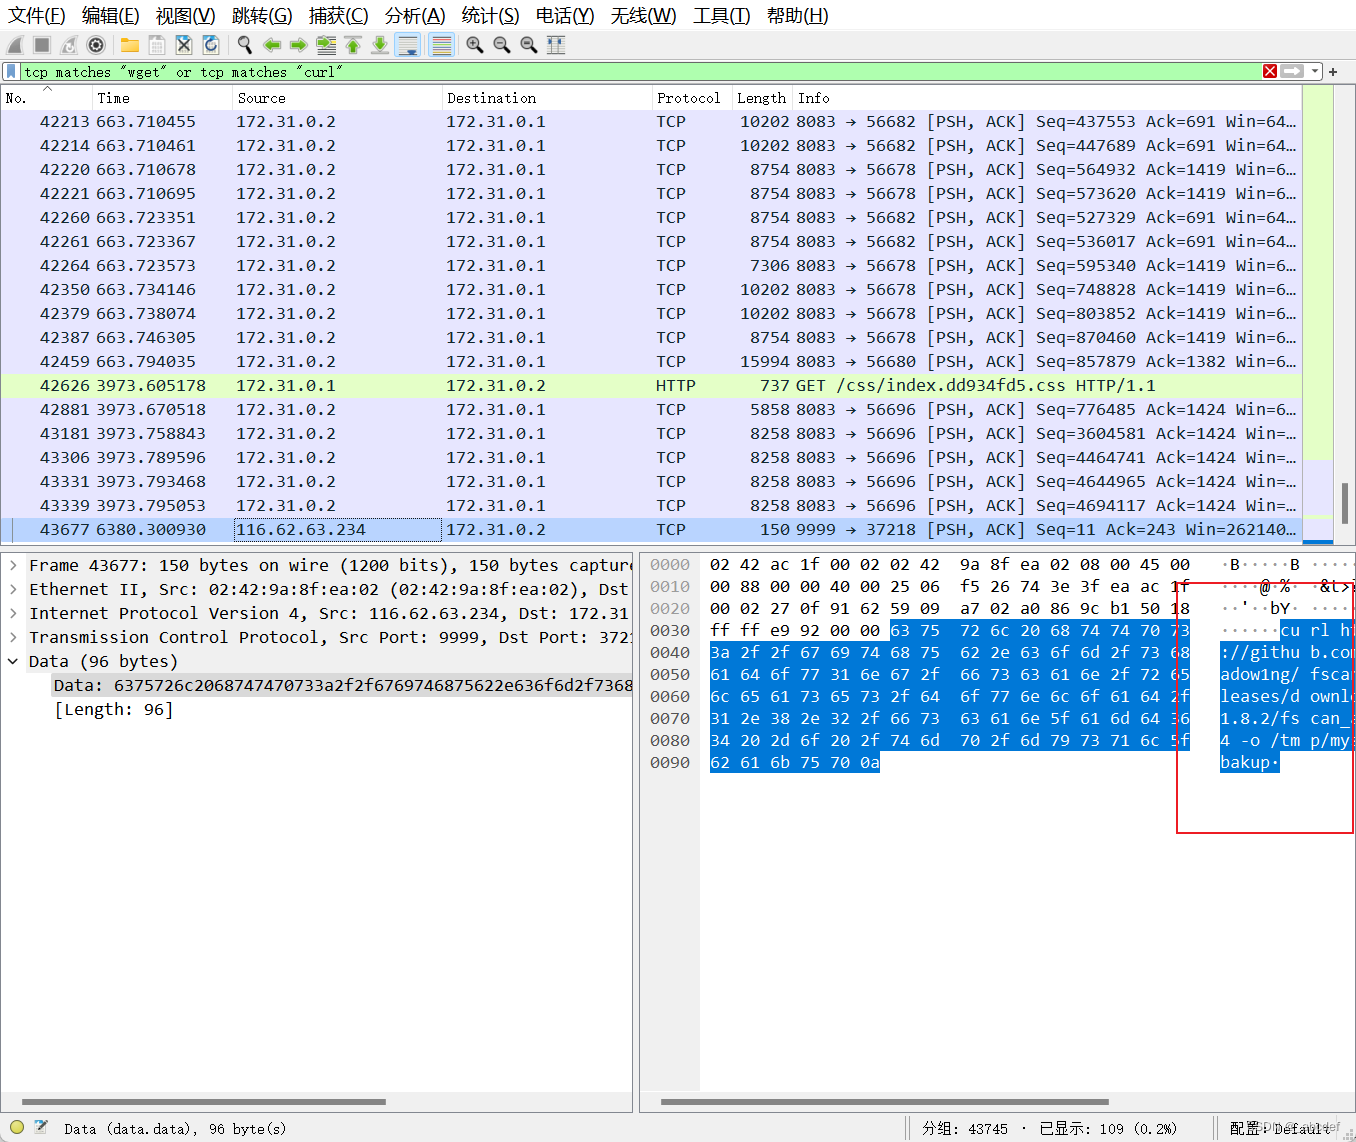This screenshot has height=1142, width=1356.
Task: Open the 文件(F) menu
Action: (x=37, y=16)
